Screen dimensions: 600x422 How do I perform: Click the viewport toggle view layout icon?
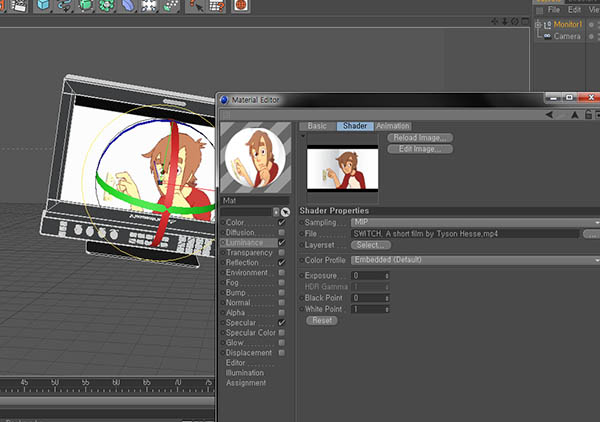point(525,21)
